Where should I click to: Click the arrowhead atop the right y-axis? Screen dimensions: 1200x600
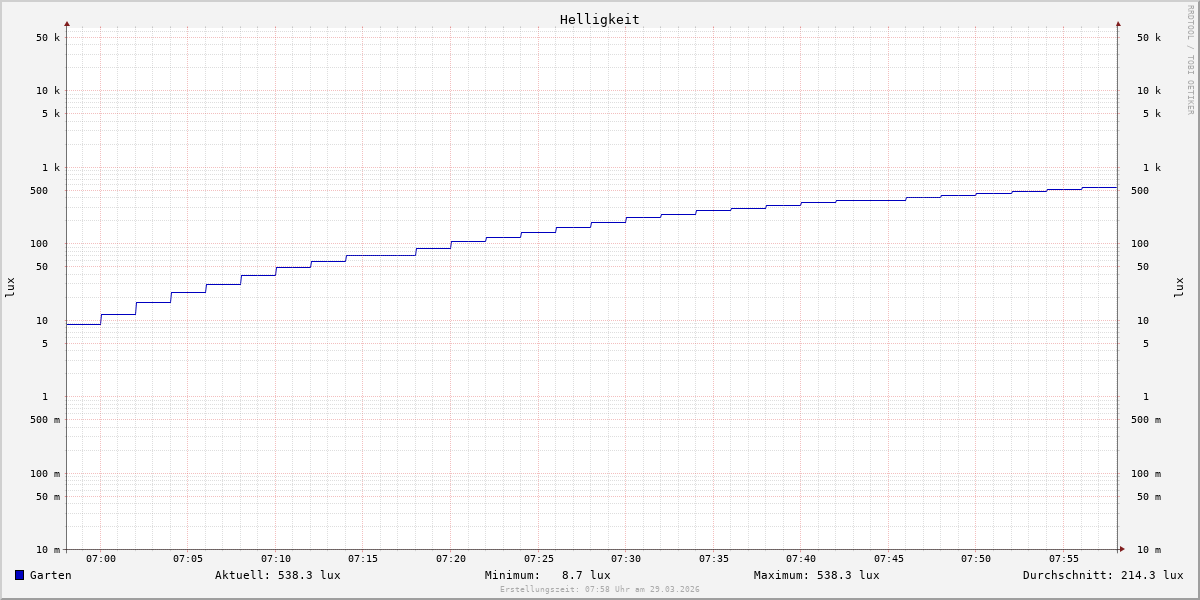click(1118, 23)
